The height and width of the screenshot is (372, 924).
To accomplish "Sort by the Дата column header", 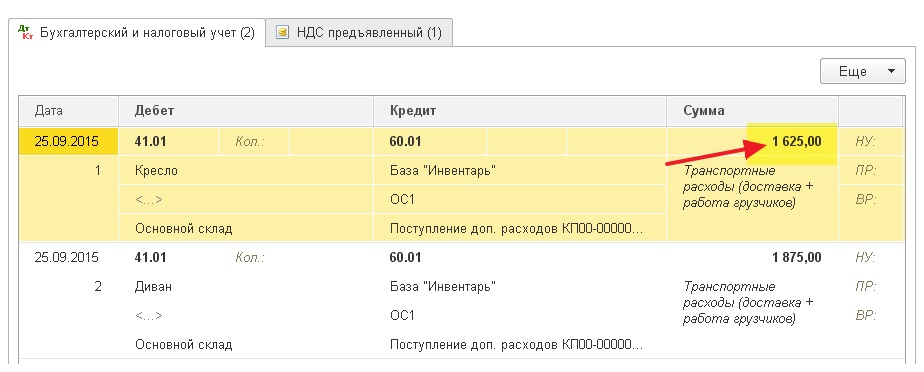I will click(x=68, y=111).
